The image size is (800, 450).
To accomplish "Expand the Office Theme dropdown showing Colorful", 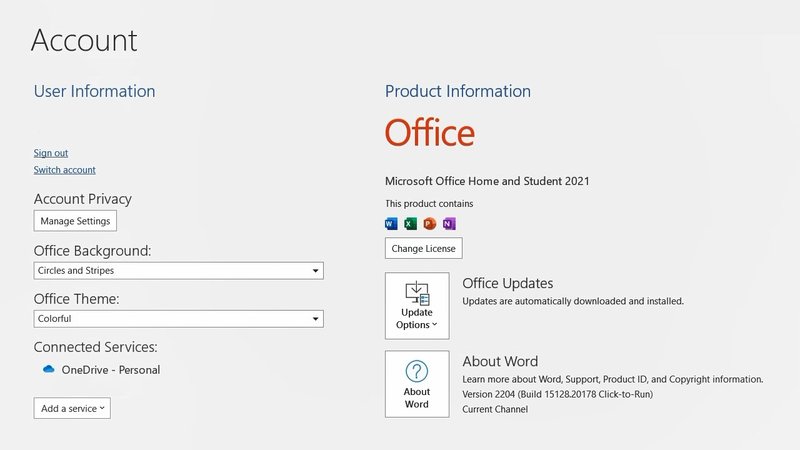I will (178, 319).
